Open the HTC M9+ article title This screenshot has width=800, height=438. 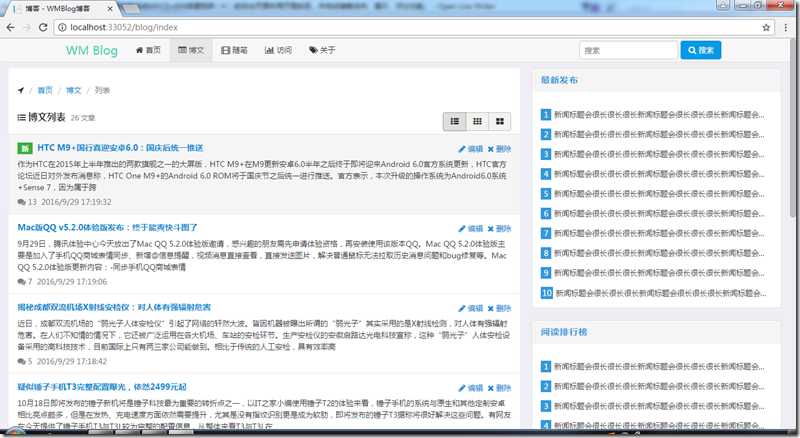pos(120,148)
